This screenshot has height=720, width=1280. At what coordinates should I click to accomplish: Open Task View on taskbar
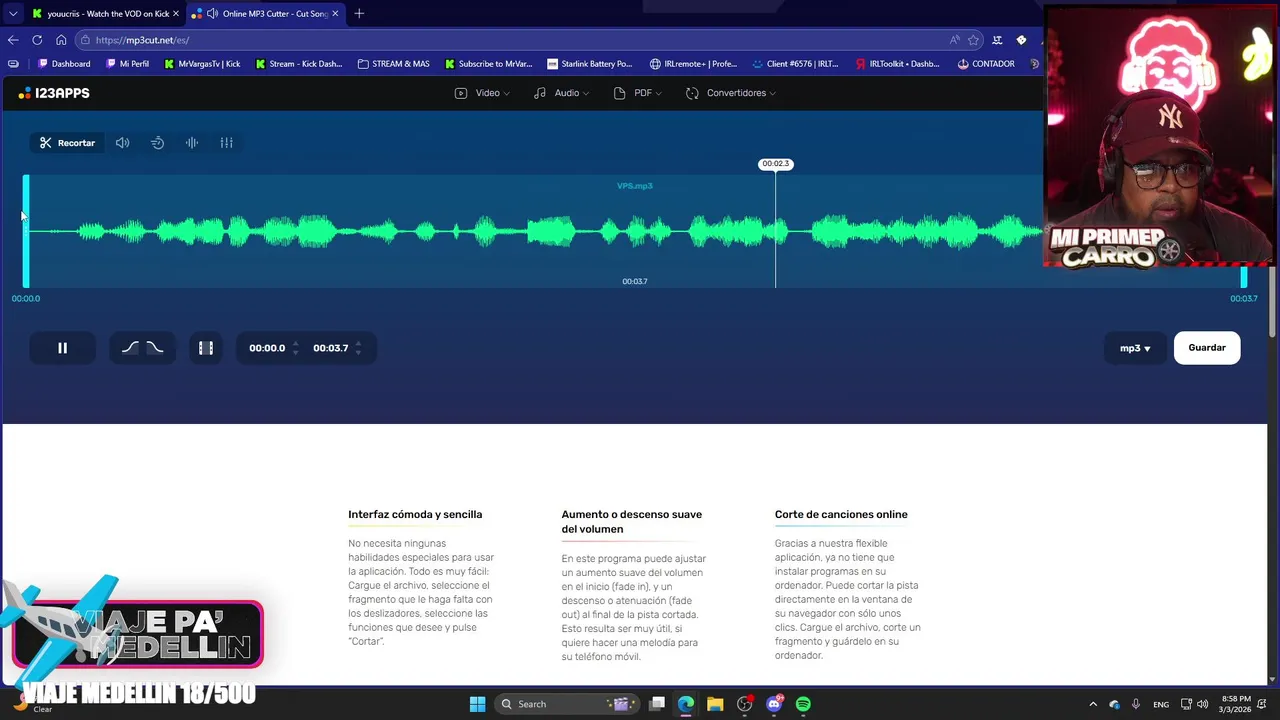657,704
